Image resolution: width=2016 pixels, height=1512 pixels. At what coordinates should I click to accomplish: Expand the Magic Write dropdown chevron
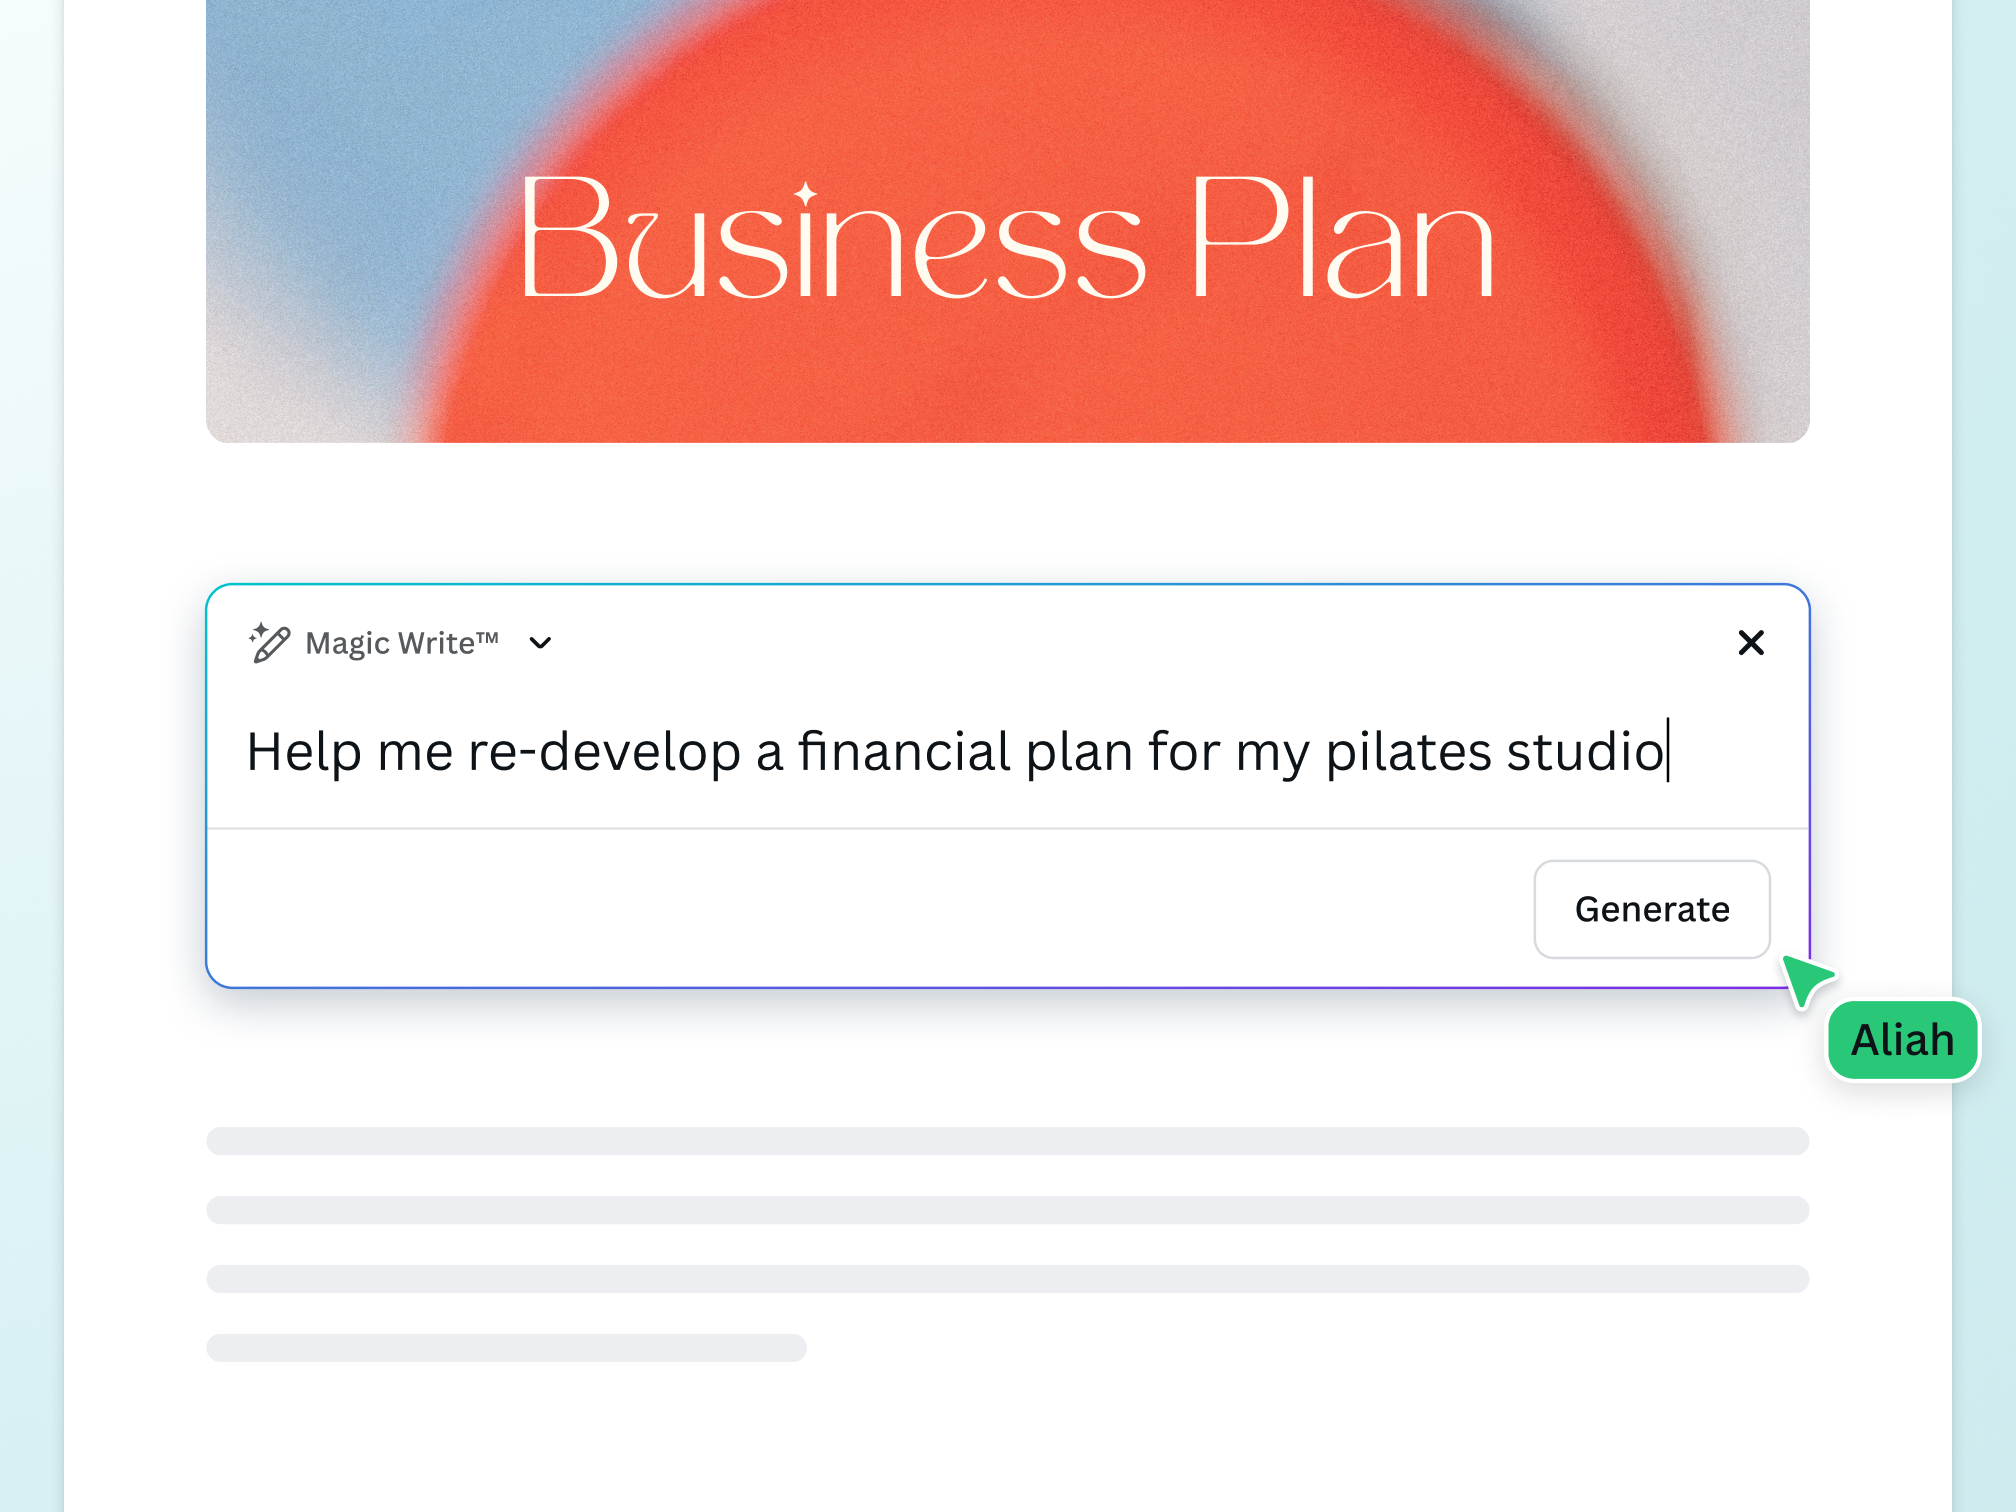point(540,643)
